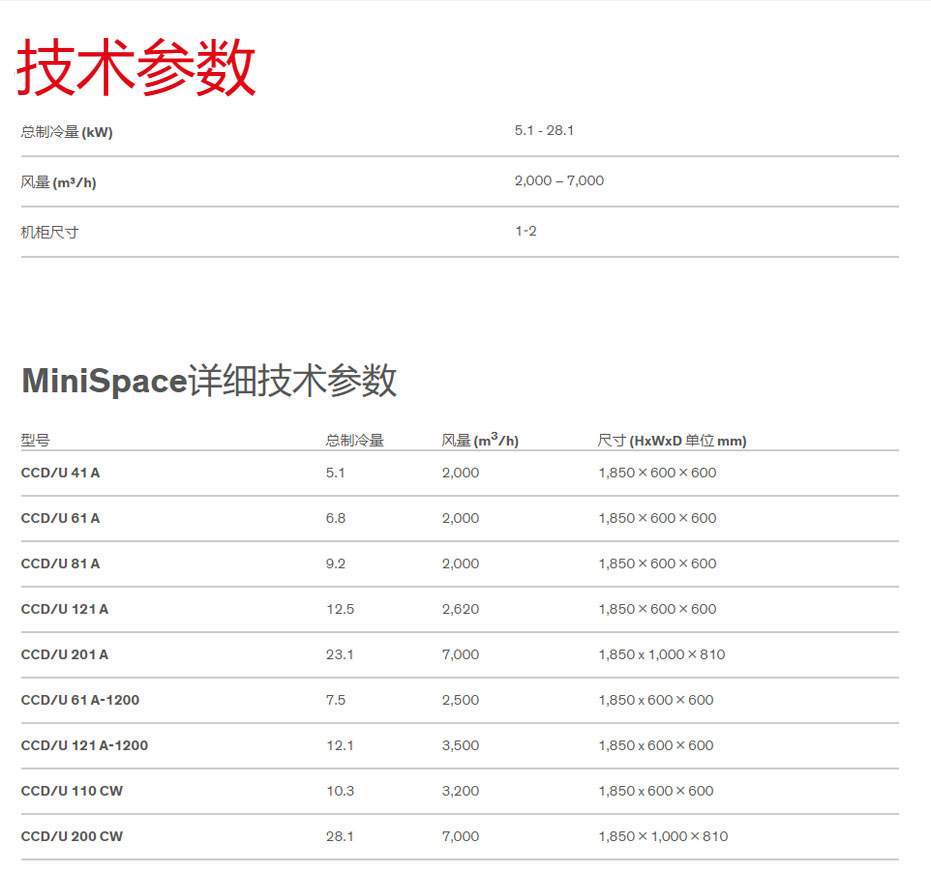Click the 尺寸 (HxWxD 单位 mm) column header
931x873 pixels.
[672, 440]
